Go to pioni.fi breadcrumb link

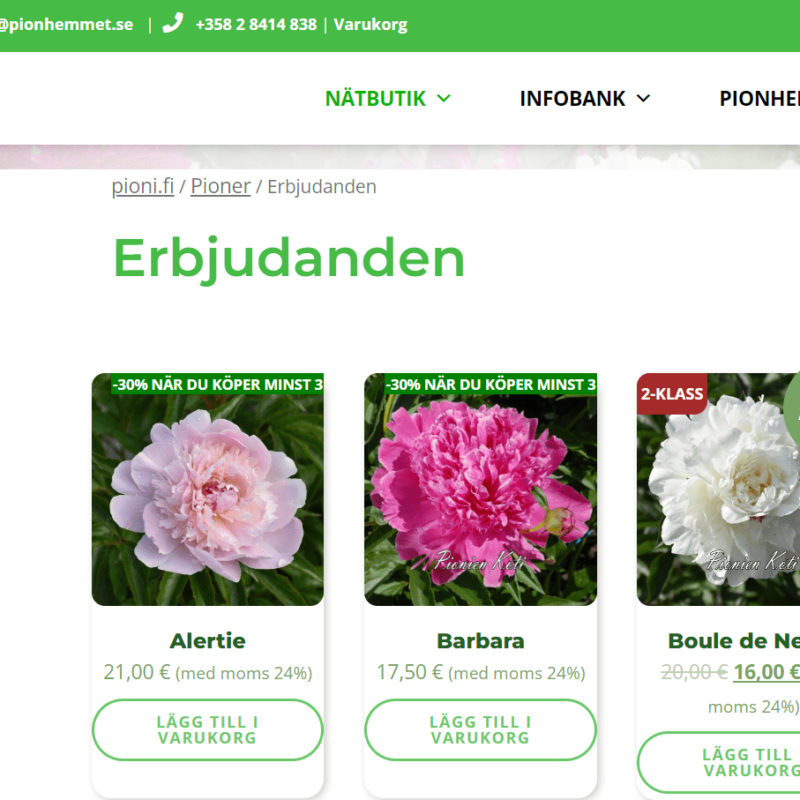coord(143,186)
